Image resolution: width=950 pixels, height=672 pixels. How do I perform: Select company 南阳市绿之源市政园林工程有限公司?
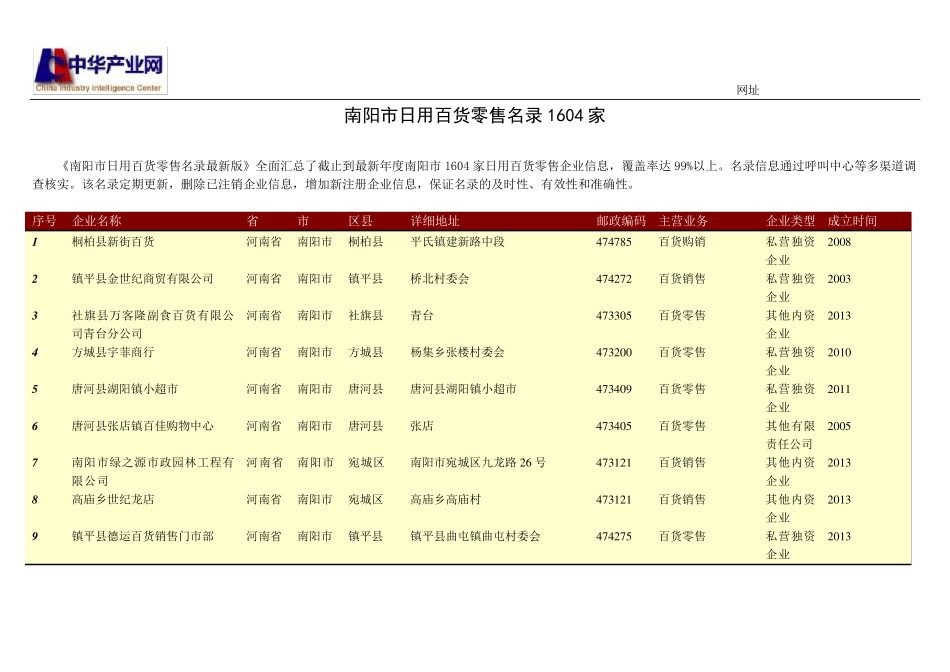click(x=153, y=471)
